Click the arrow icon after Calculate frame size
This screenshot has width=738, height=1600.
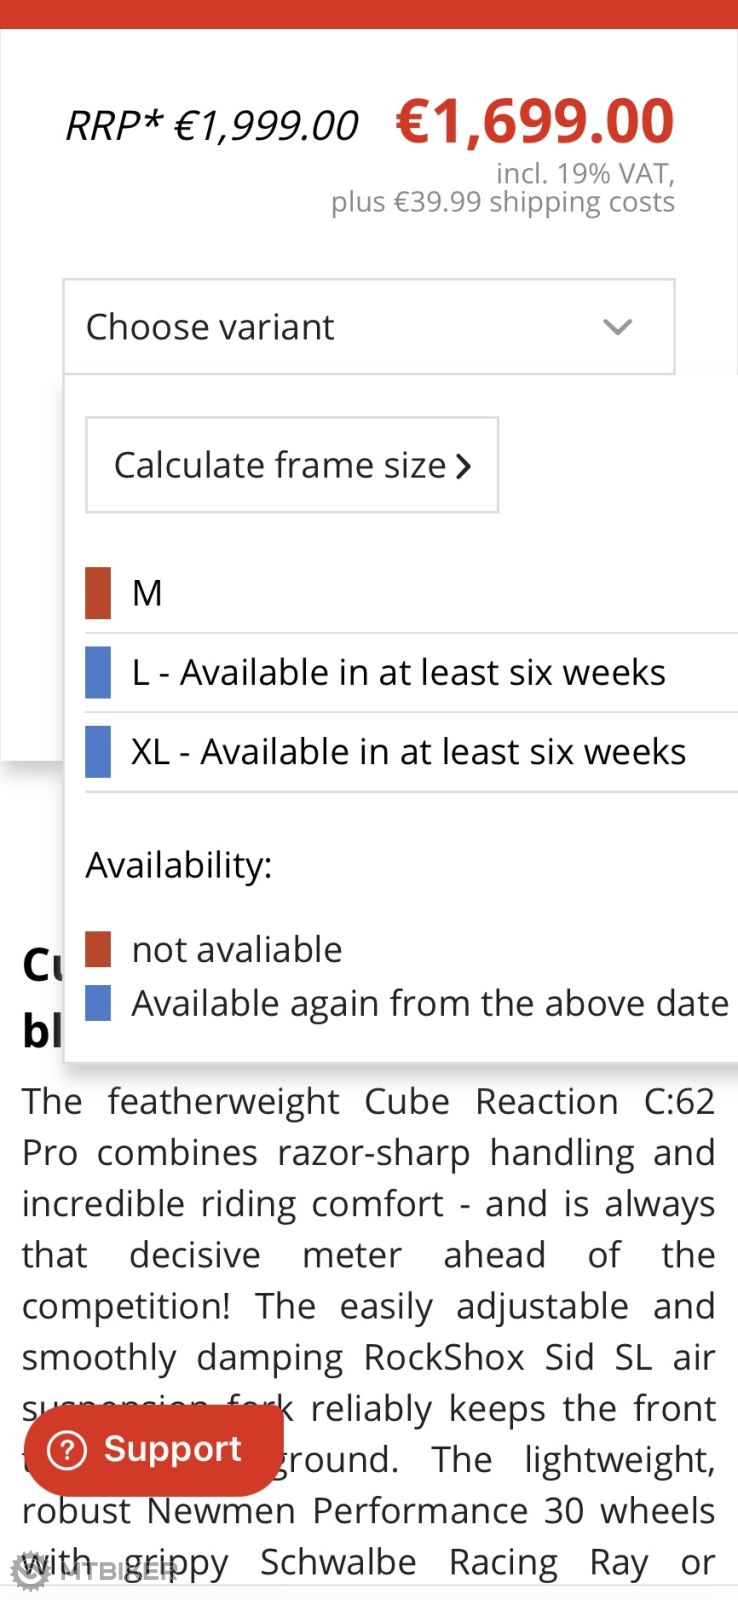pyautogui.click(x=463, y=466)
